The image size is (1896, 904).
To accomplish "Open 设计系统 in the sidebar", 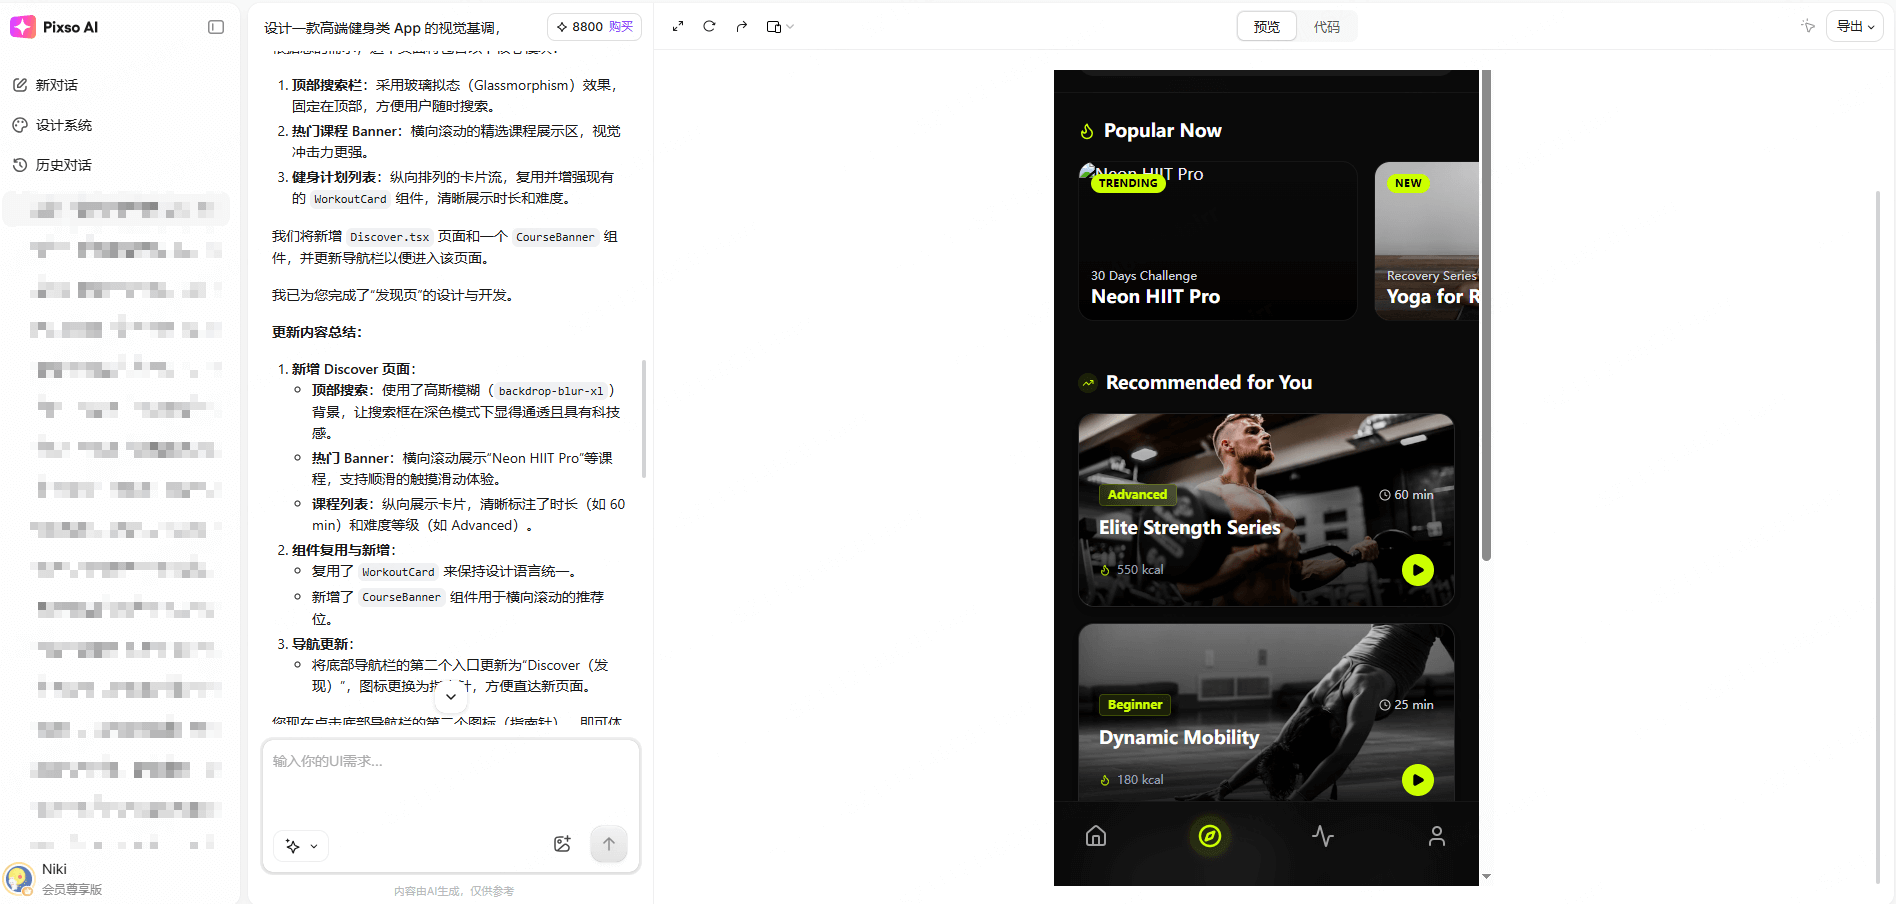I will [x=63, y=125].
